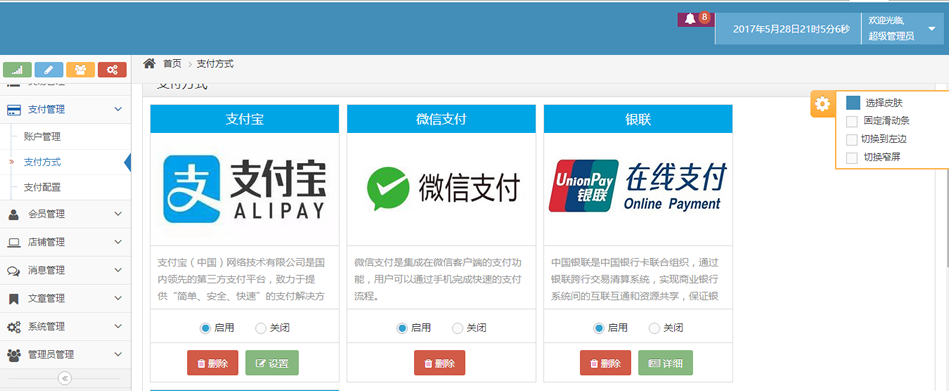The width and height of the screenshot is (949, 391).
Task: Click the blue skin color swatch
Action: pos(853,103)
